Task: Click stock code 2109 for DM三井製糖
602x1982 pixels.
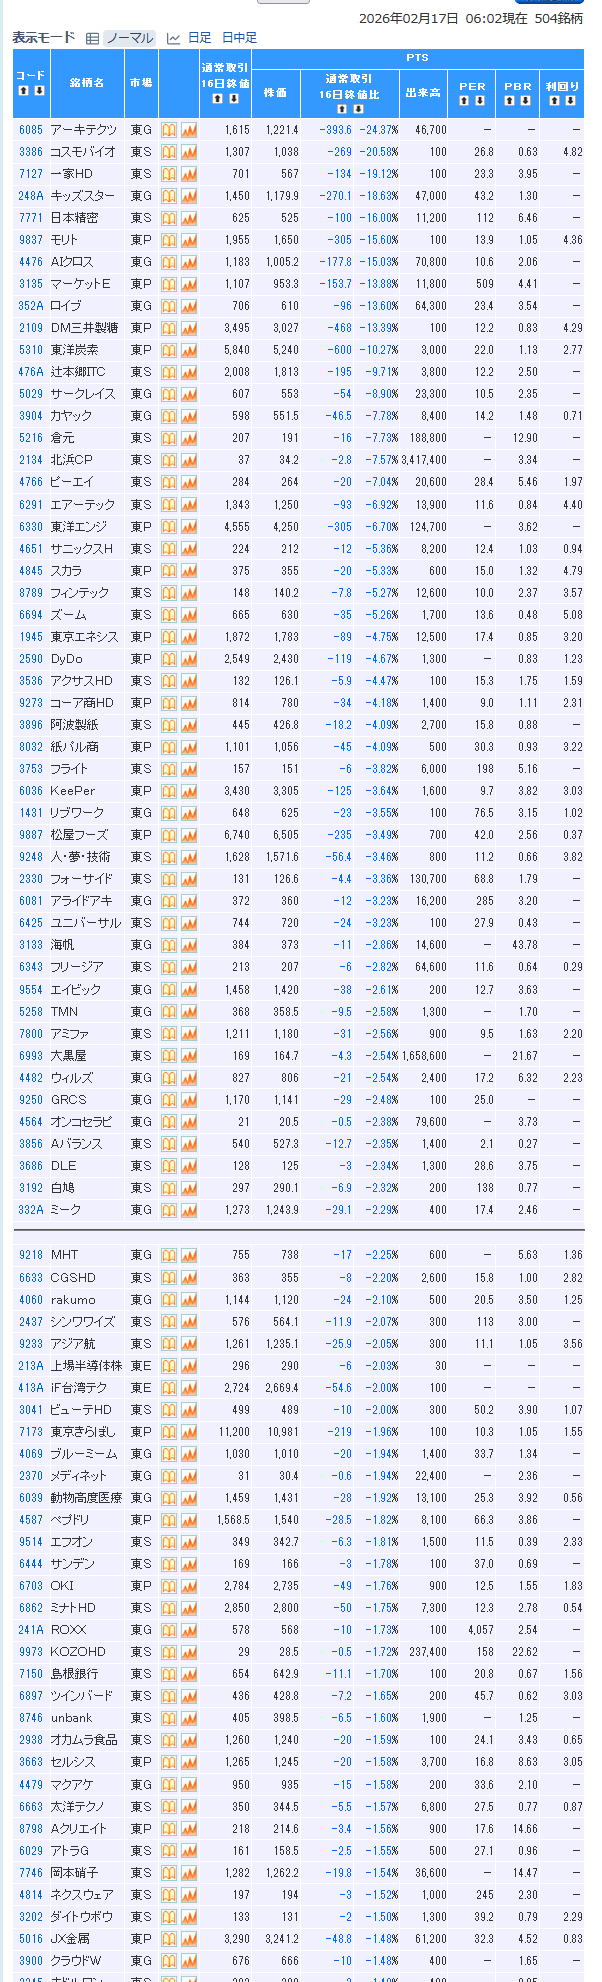Action: click(31, 328)
